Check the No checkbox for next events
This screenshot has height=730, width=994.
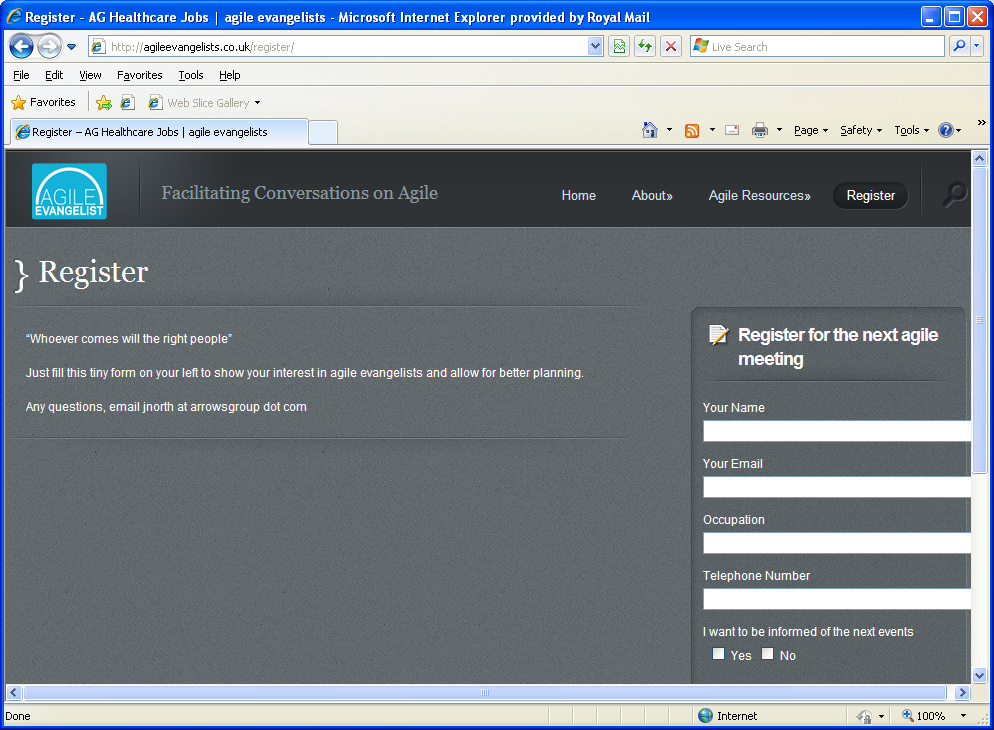click(x=768, y=653)
